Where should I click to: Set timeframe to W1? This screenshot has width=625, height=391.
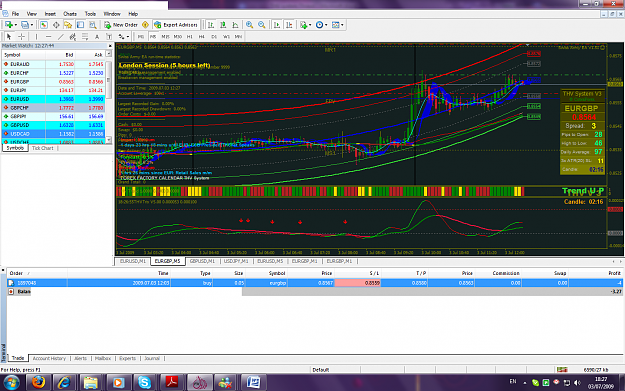226,37
